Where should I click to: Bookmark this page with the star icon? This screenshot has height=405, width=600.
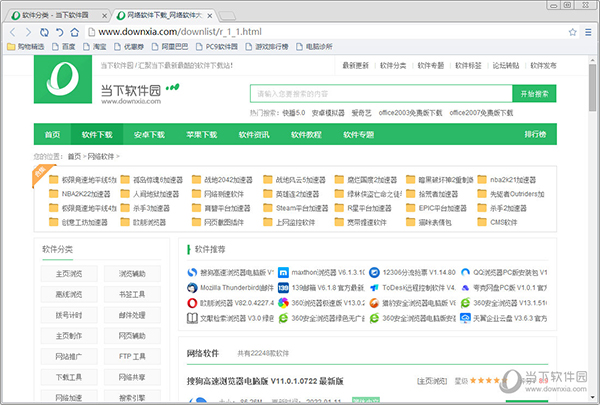click(572, 32)
